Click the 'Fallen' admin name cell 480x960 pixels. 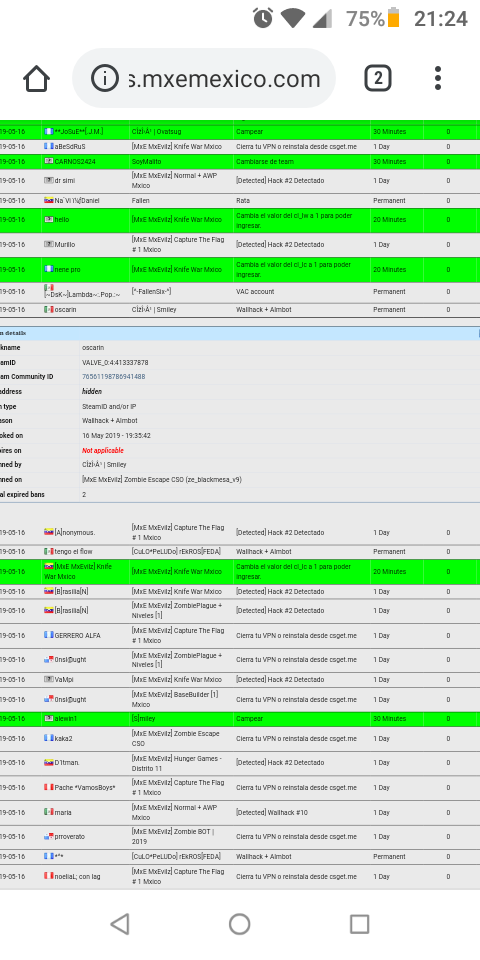(140, 200)
